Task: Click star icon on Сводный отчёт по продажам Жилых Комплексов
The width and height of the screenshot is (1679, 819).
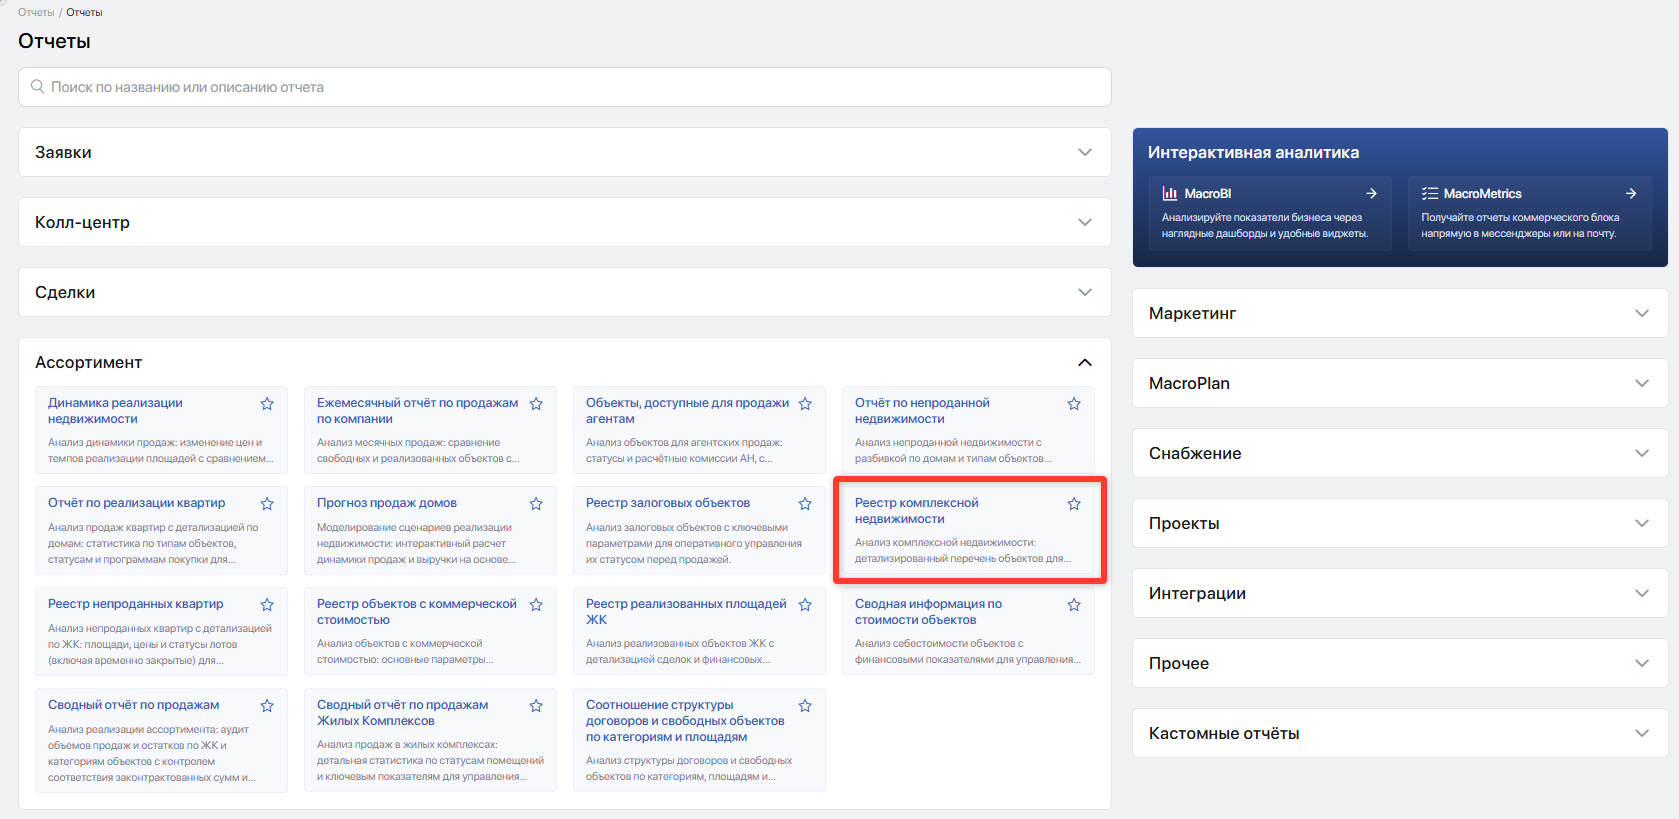Action: [x=536, y=706]
